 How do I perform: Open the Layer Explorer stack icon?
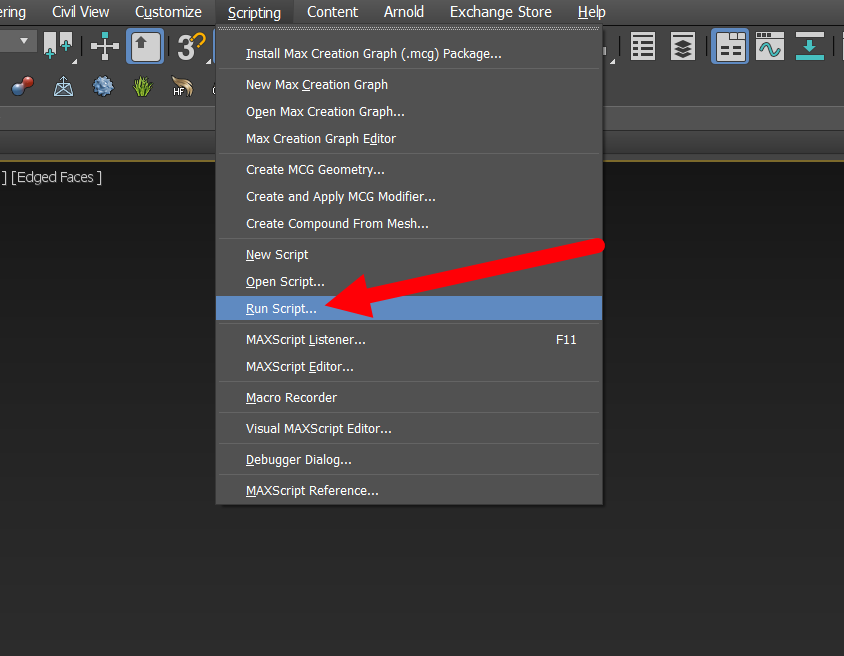click(x=683, y=46)
